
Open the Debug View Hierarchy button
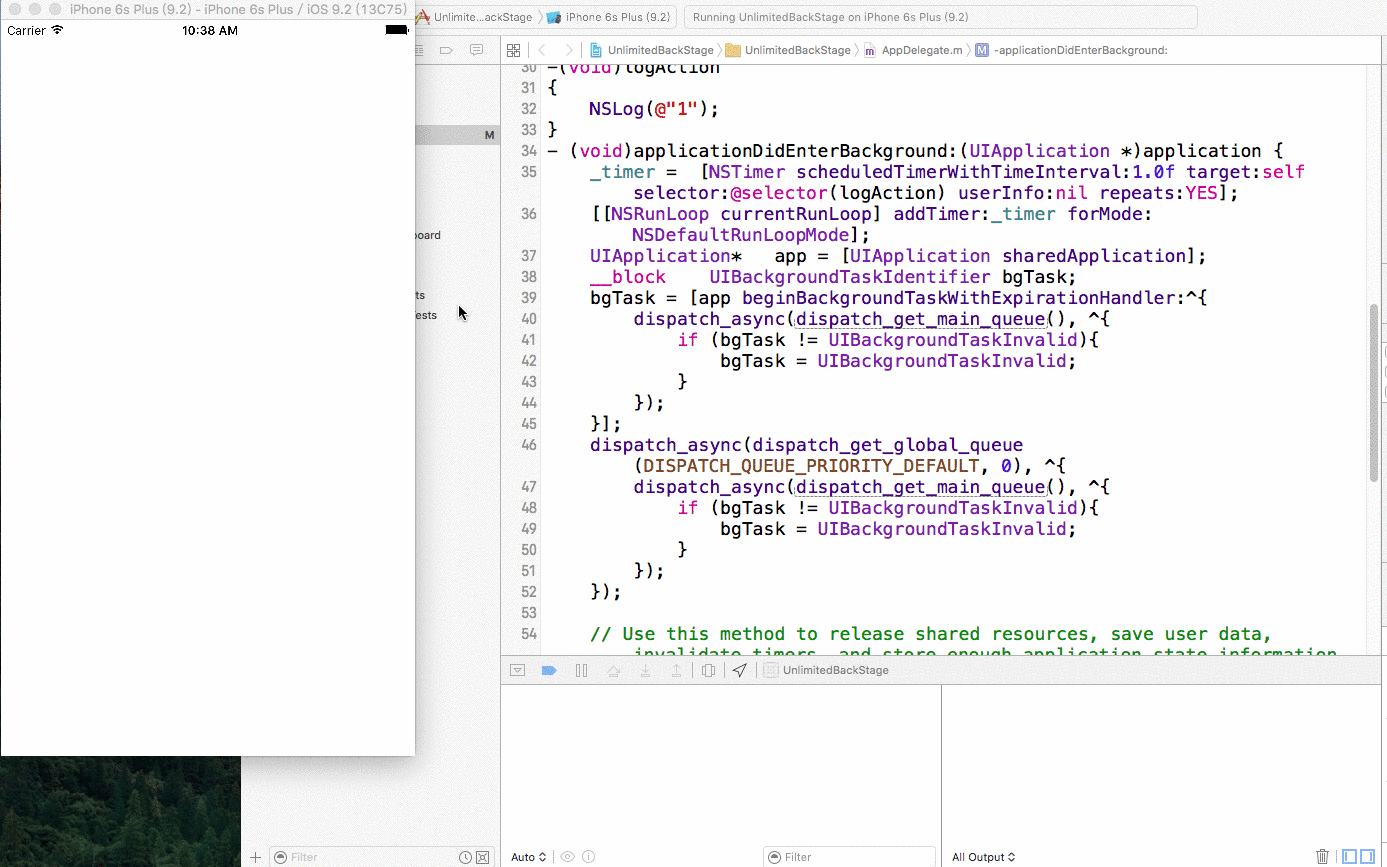tap(708, 670)
